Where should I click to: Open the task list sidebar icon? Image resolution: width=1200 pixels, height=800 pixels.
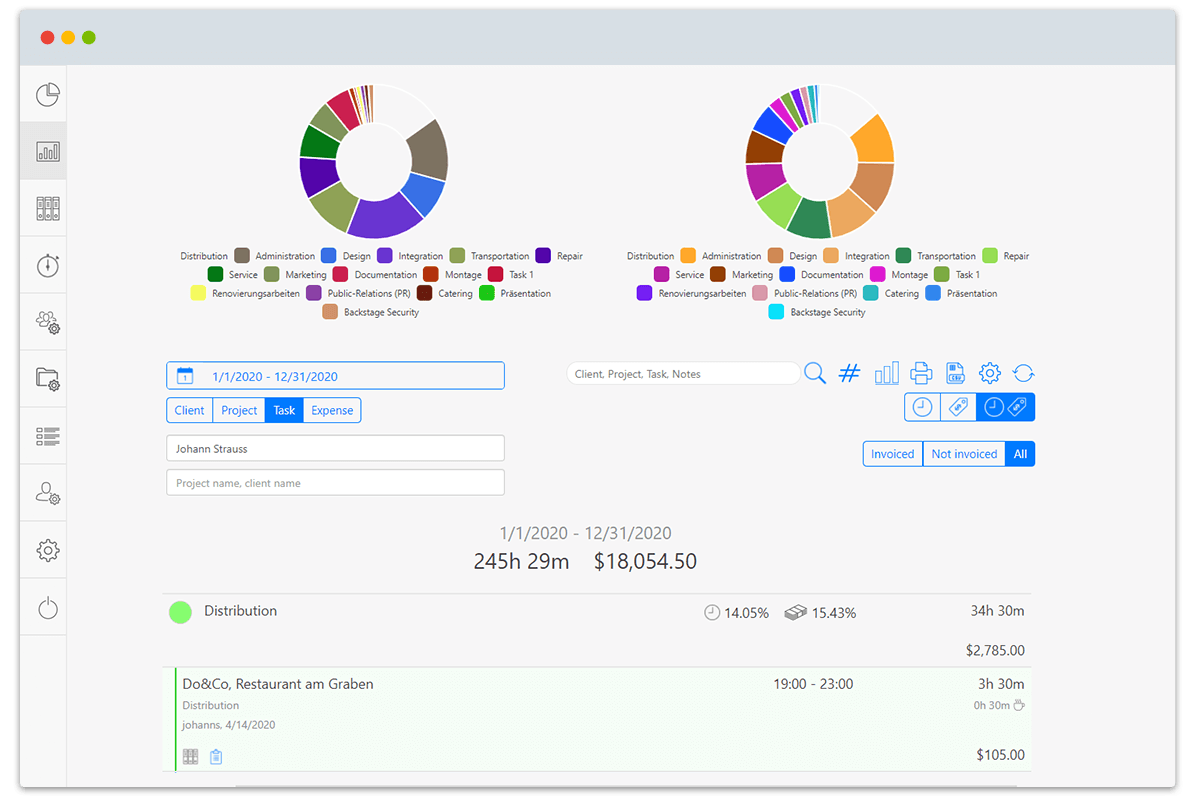tap(48, 436)
